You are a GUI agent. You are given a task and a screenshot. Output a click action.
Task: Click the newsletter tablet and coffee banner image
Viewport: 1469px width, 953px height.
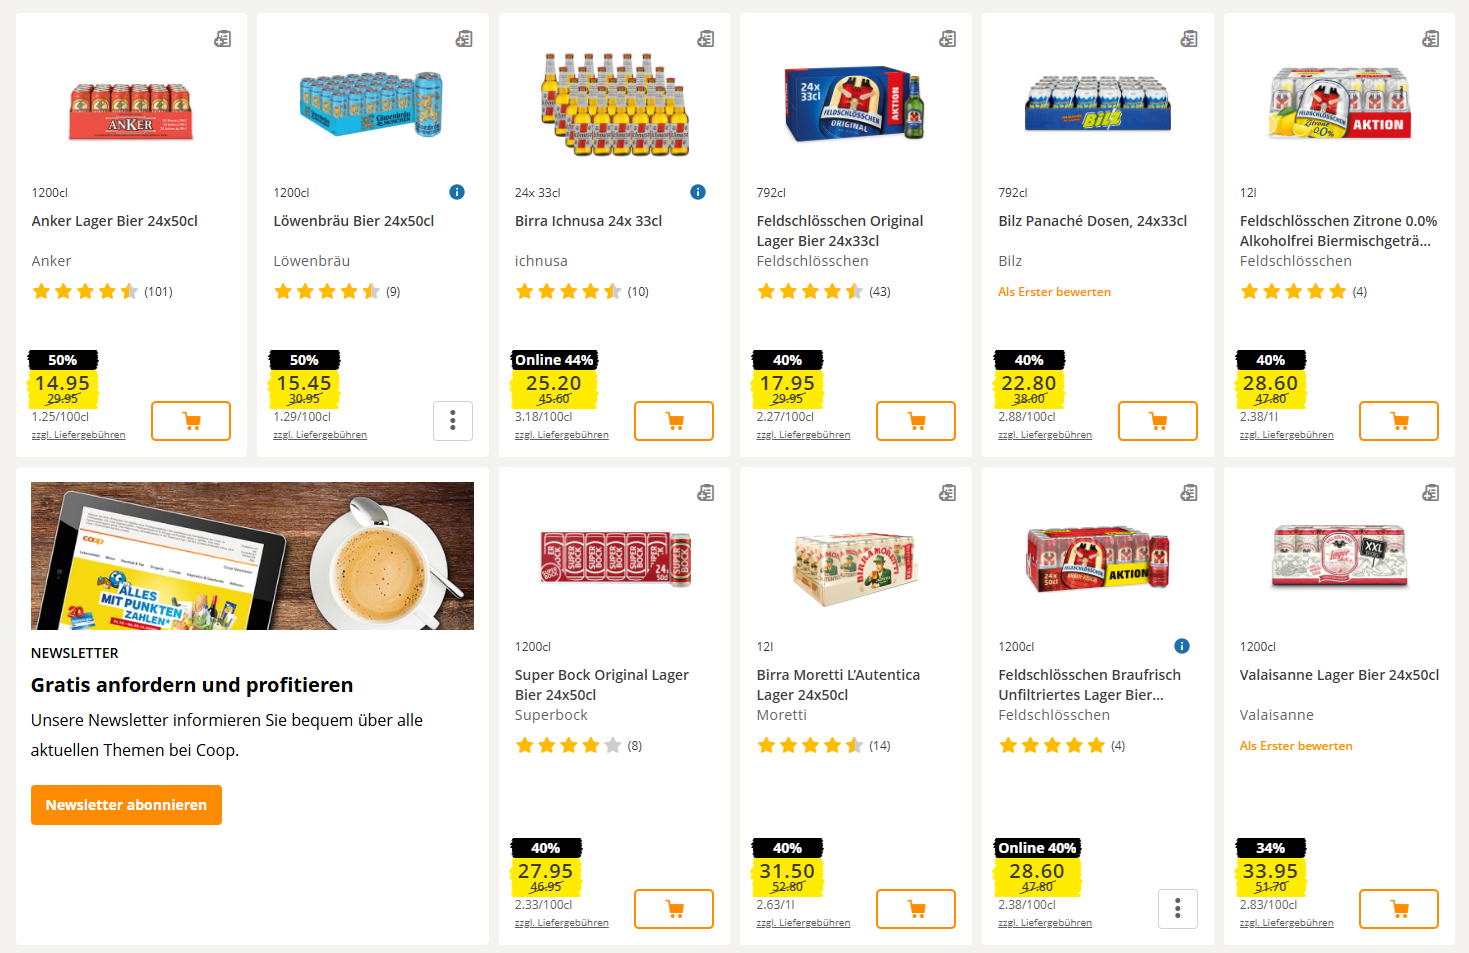coord(252,556)
